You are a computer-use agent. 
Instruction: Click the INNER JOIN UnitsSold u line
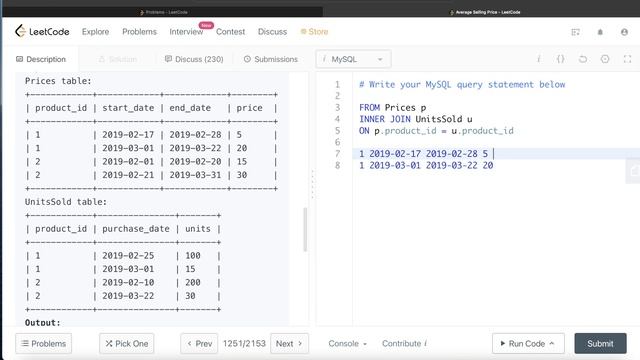[416, 119]
